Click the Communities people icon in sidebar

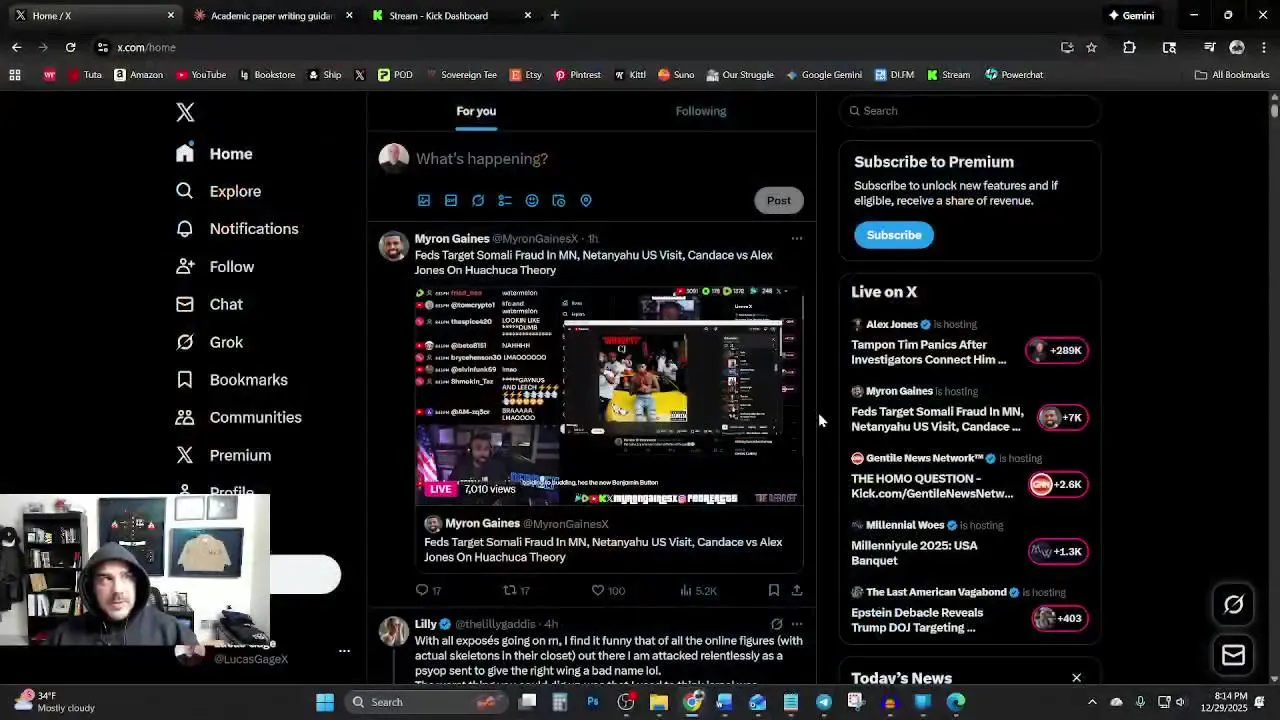pos(185,417)
